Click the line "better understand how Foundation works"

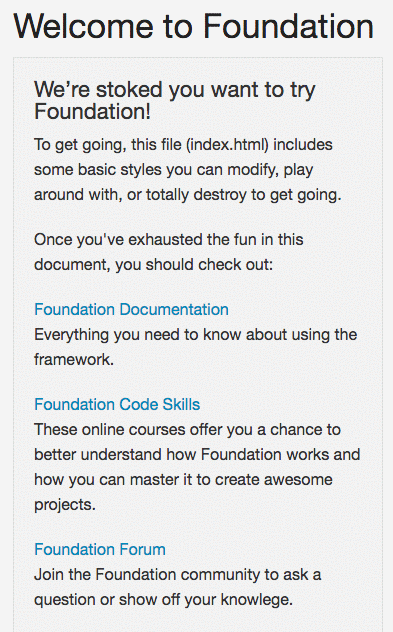197,455
